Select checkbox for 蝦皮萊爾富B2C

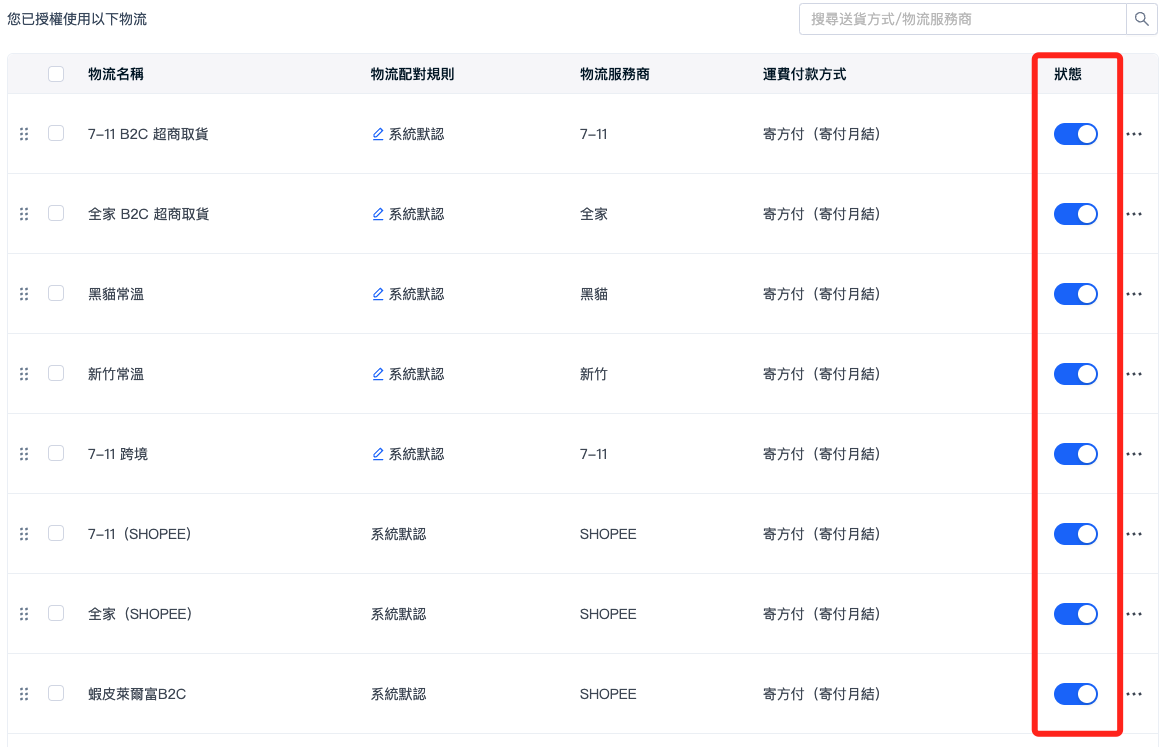click(56, 693)
